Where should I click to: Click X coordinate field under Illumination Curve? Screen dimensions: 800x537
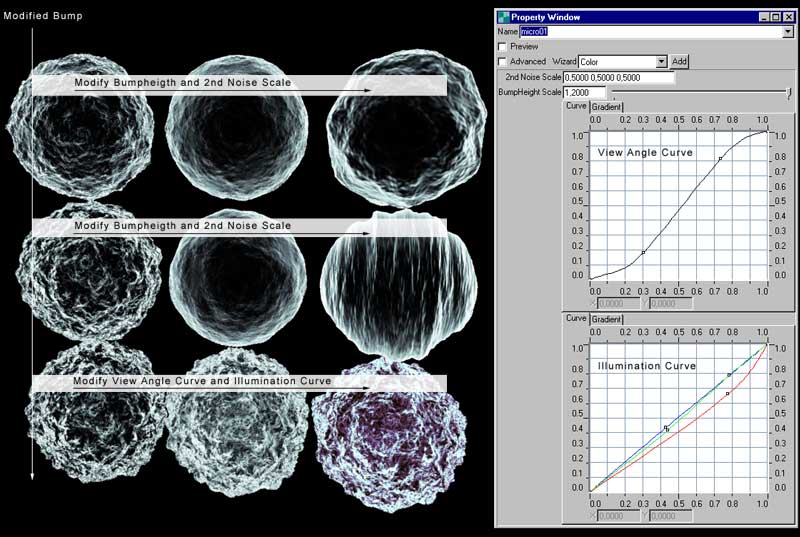(x=617, y=516)
